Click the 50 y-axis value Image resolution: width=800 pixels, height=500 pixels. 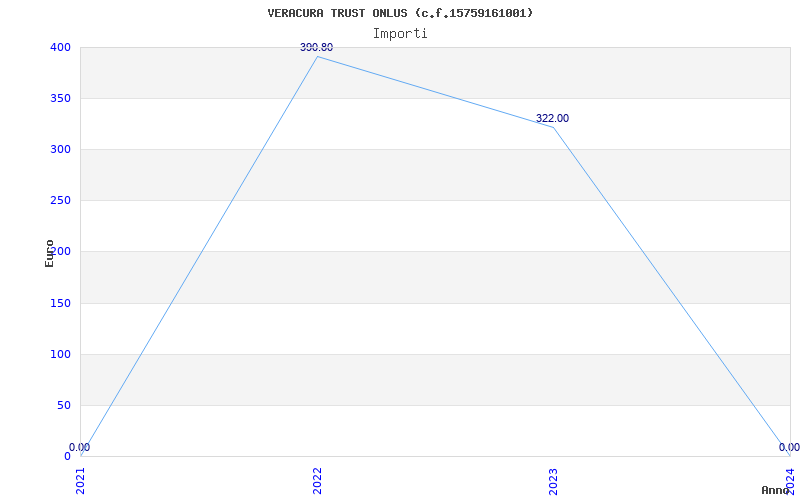tap(64, 406)
